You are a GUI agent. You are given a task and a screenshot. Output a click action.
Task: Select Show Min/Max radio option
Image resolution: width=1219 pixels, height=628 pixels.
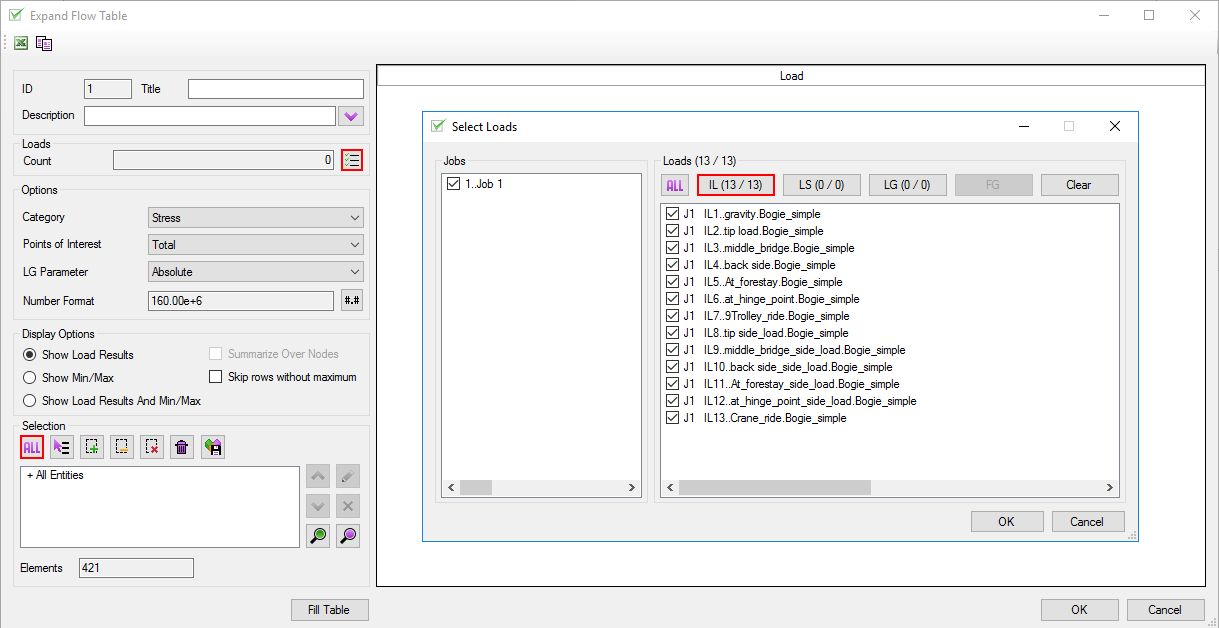(x=30, y=378)
